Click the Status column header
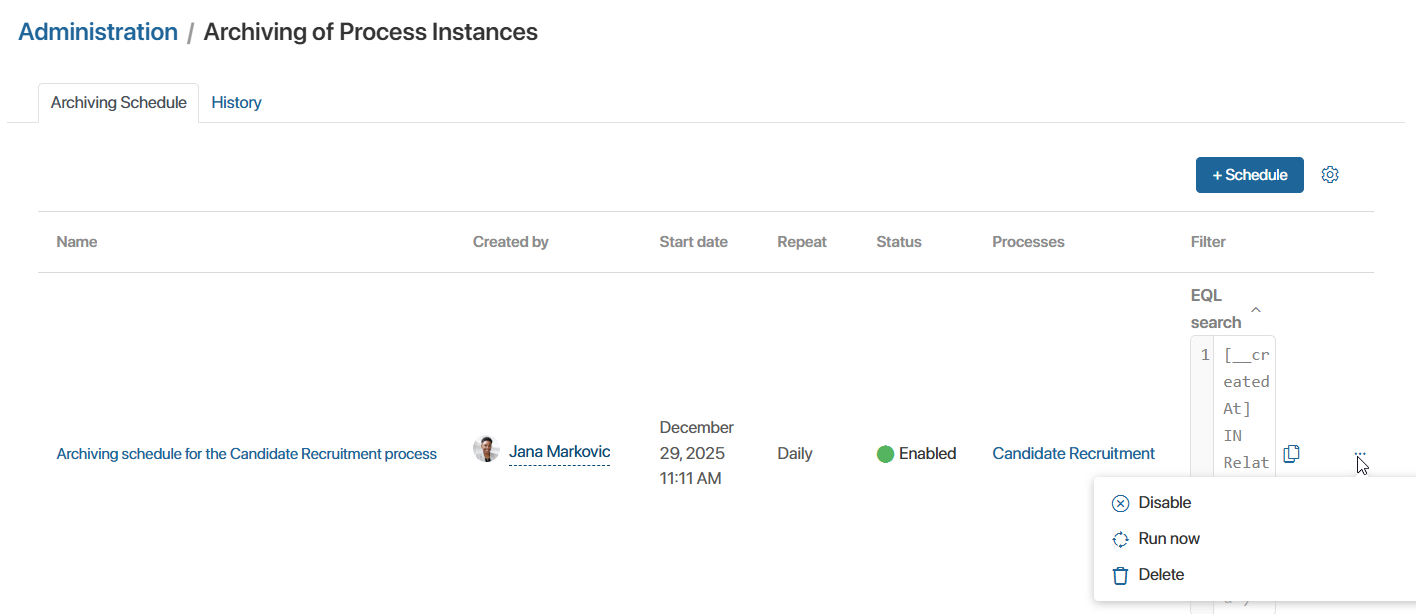Viewport: 1416px width, 614px height. [898, 242]
